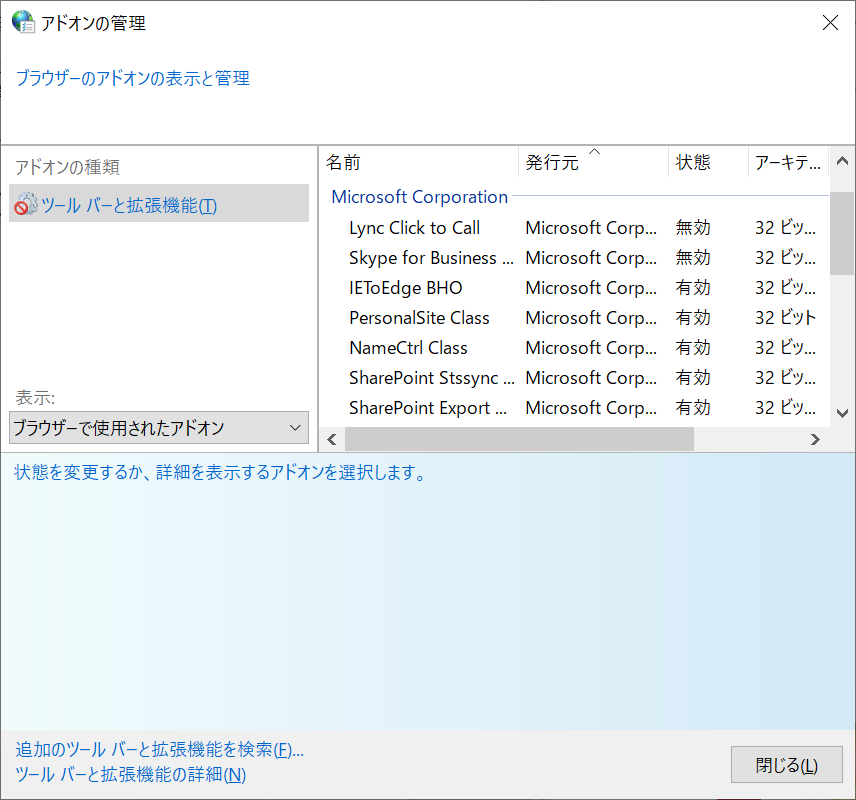Click the vertical scrollbar down arrow
The image size is (856, 800).
(842, 413)
